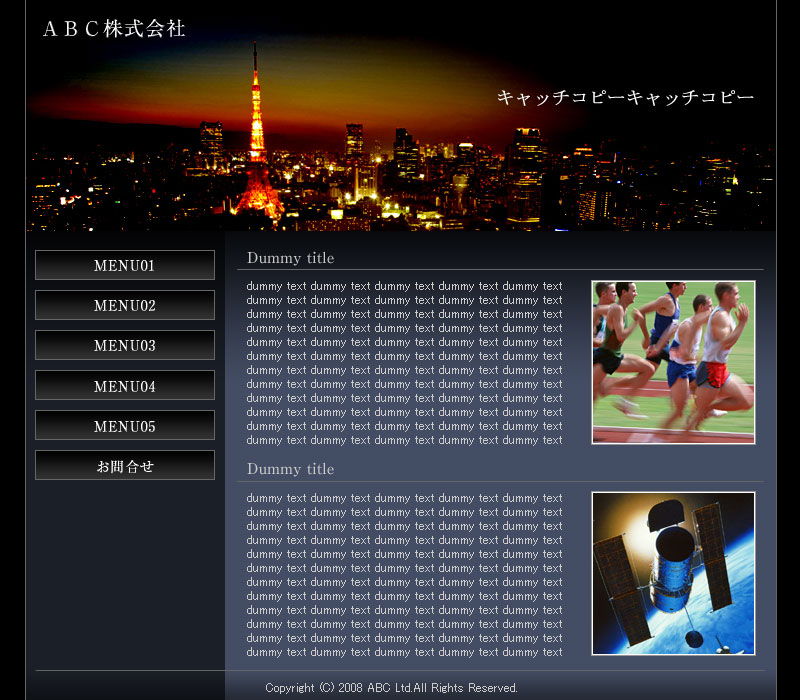800x700 pixels.
Task: Click the space telescope image thumbnail
Action: [x=673, y=573]
